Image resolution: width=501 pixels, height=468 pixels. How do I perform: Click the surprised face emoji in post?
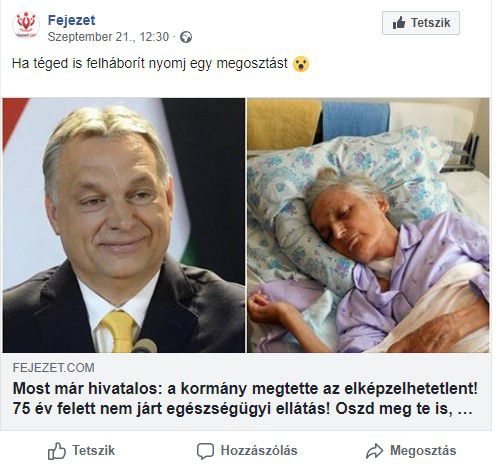[x=301, y=64]
